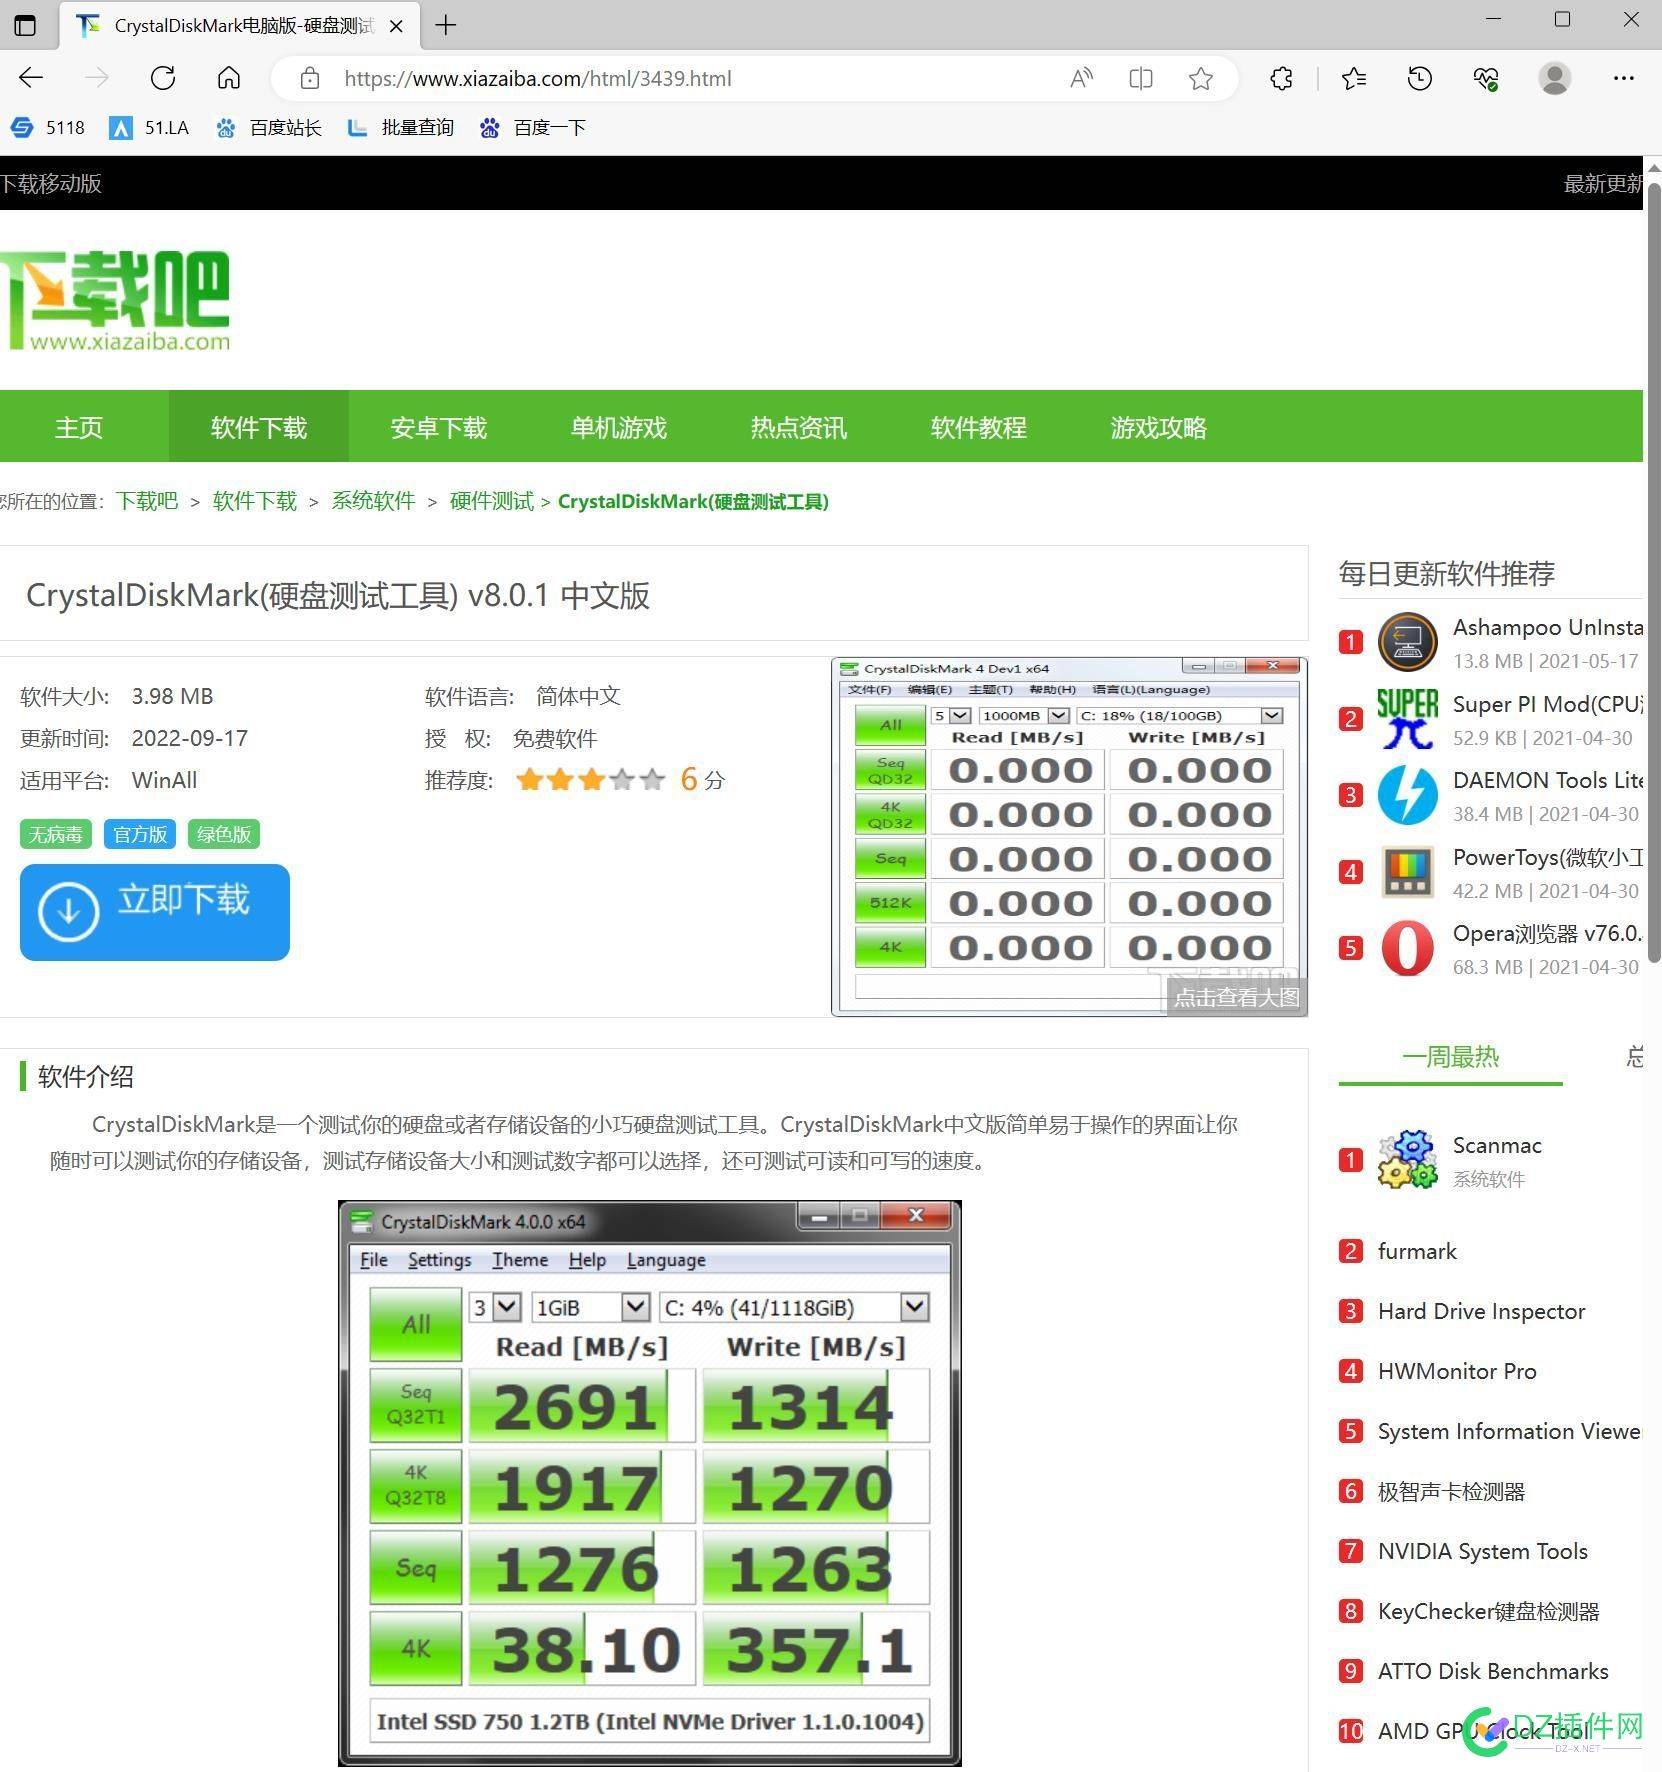Viewport: 1662px width, 1772px height.
Task: Open Read Aloud icon in address bar
Action: [1081, 78]
